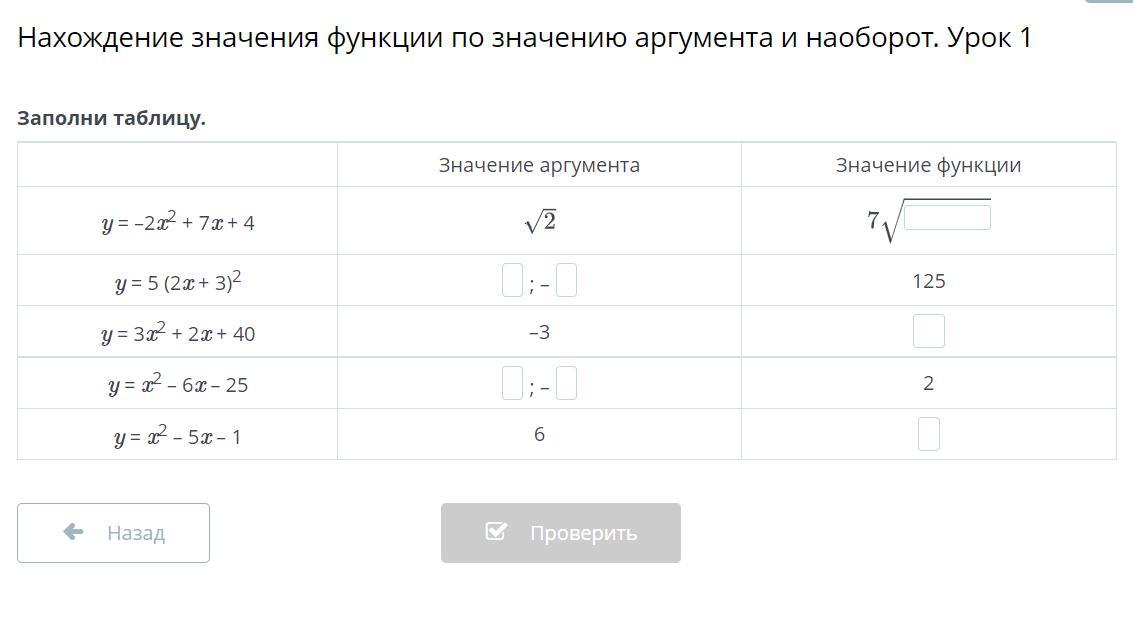
Task: Click the Назад button
Action: 113,533
